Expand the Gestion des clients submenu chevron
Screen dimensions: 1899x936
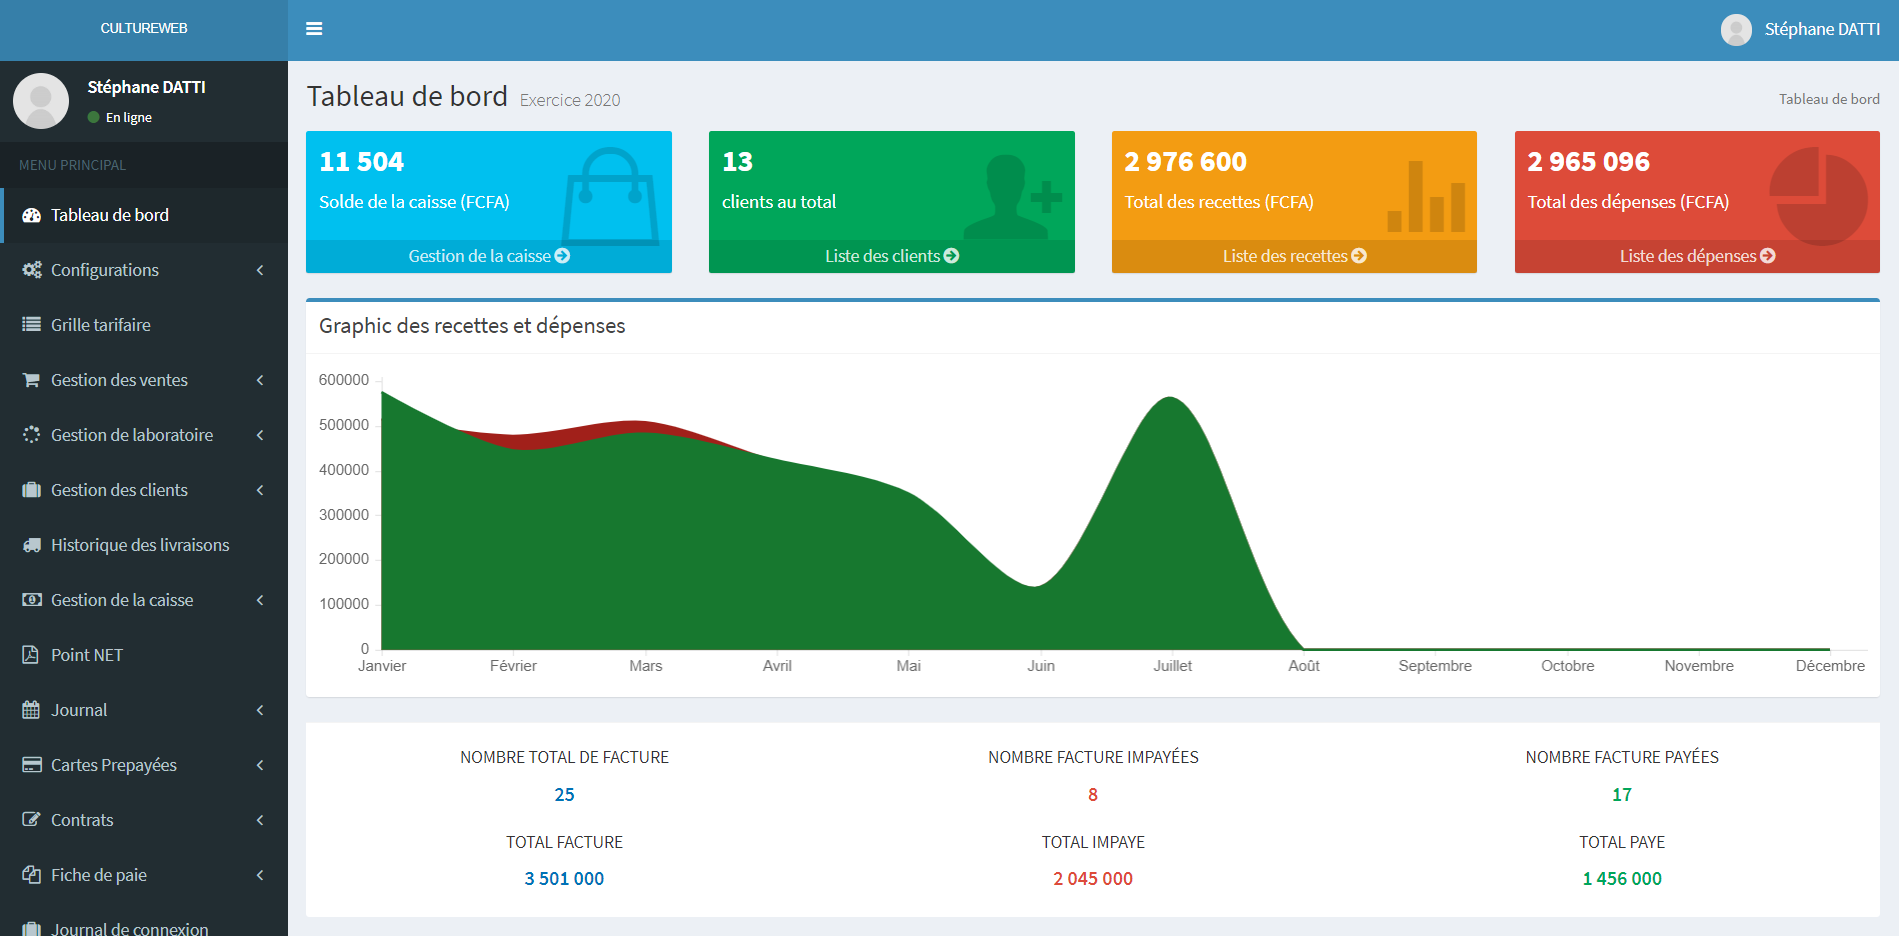click(260, 490)
